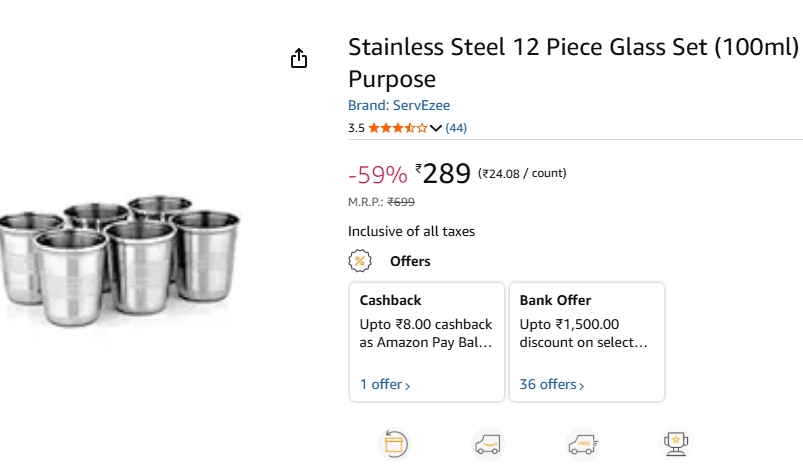This screenshot has width=803, height=465.
Task: Click the 3.5 rating number
Action: click(x=356, y=128)
